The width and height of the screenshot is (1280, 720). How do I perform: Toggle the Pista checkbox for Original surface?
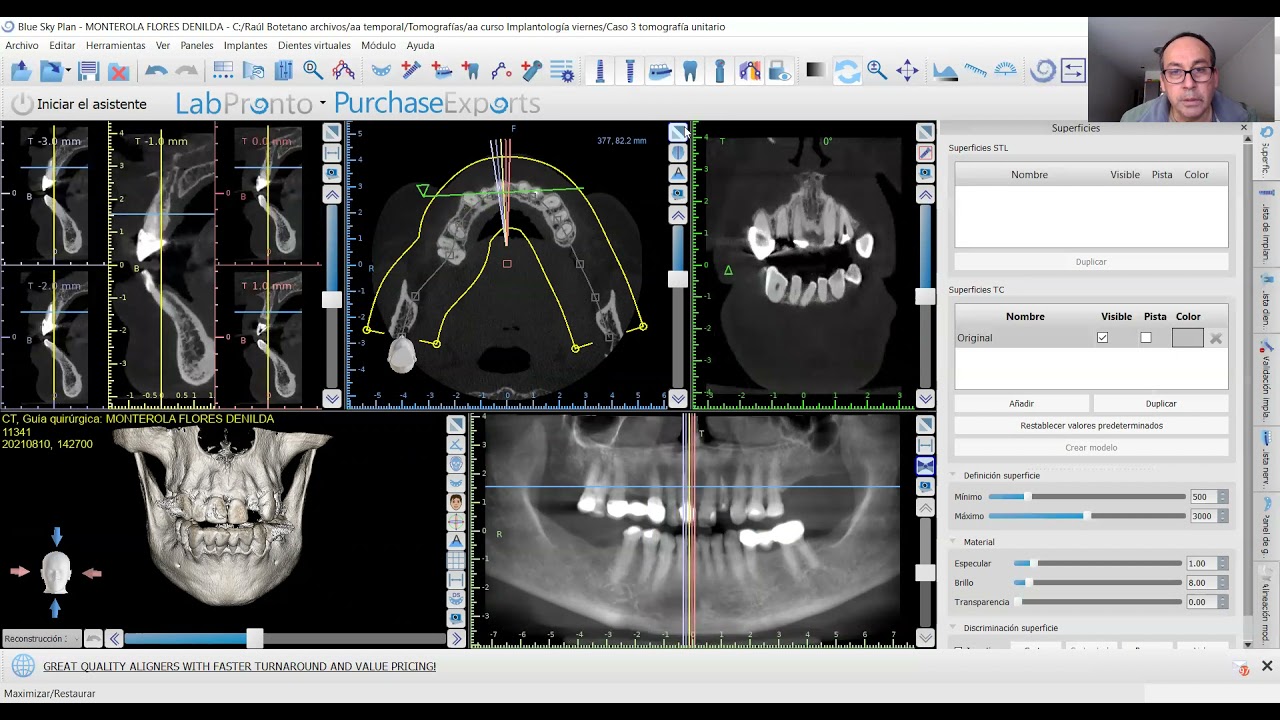point(1146,338)
